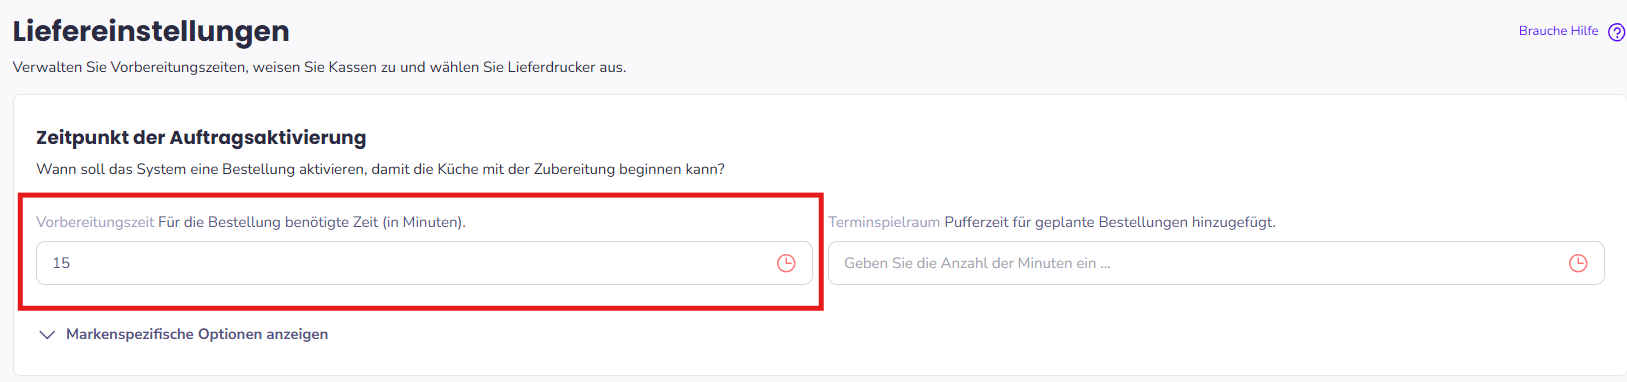Click the question text Wann soll das System
This screenshot has width=1627, height=382.
[x=380, y=169]
